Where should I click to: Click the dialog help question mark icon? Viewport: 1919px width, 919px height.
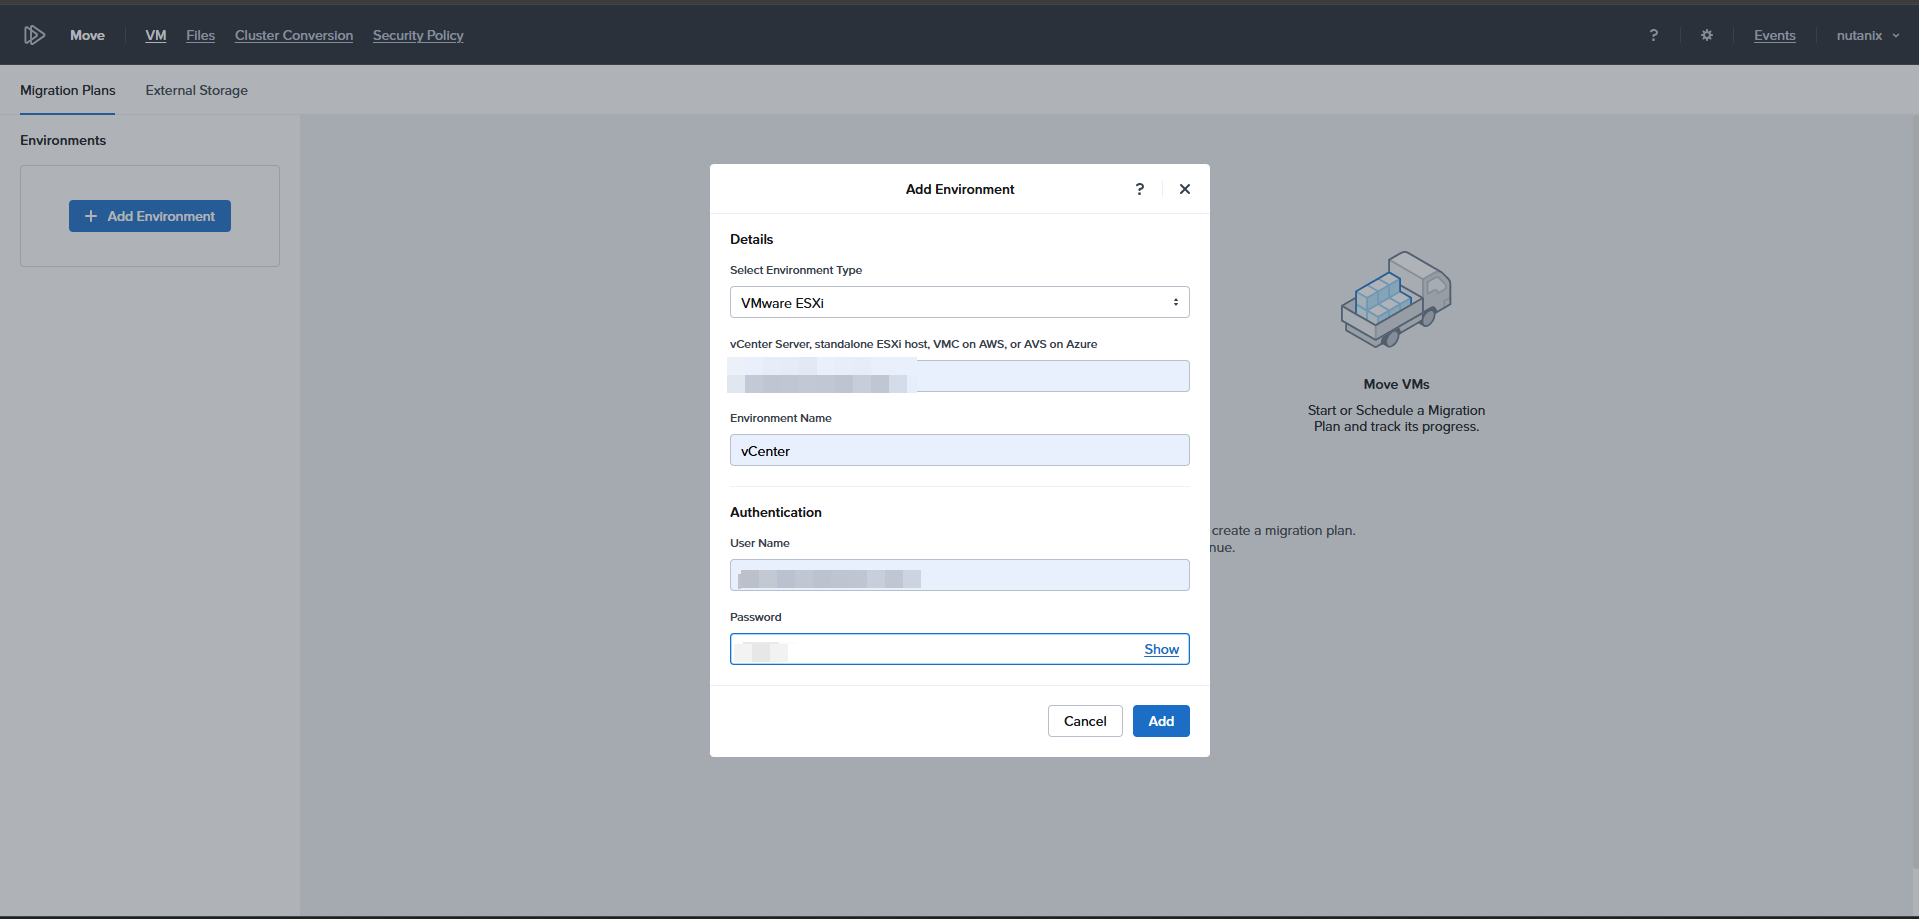coord(1140,189)
